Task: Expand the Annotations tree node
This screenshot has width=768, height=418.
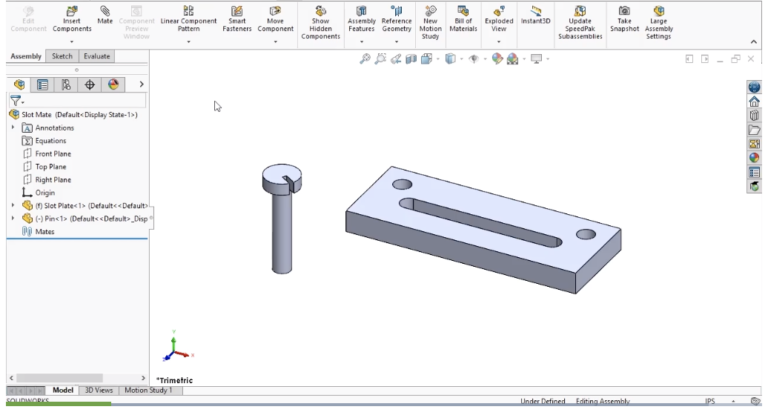Action: click(x=13, y=128)
